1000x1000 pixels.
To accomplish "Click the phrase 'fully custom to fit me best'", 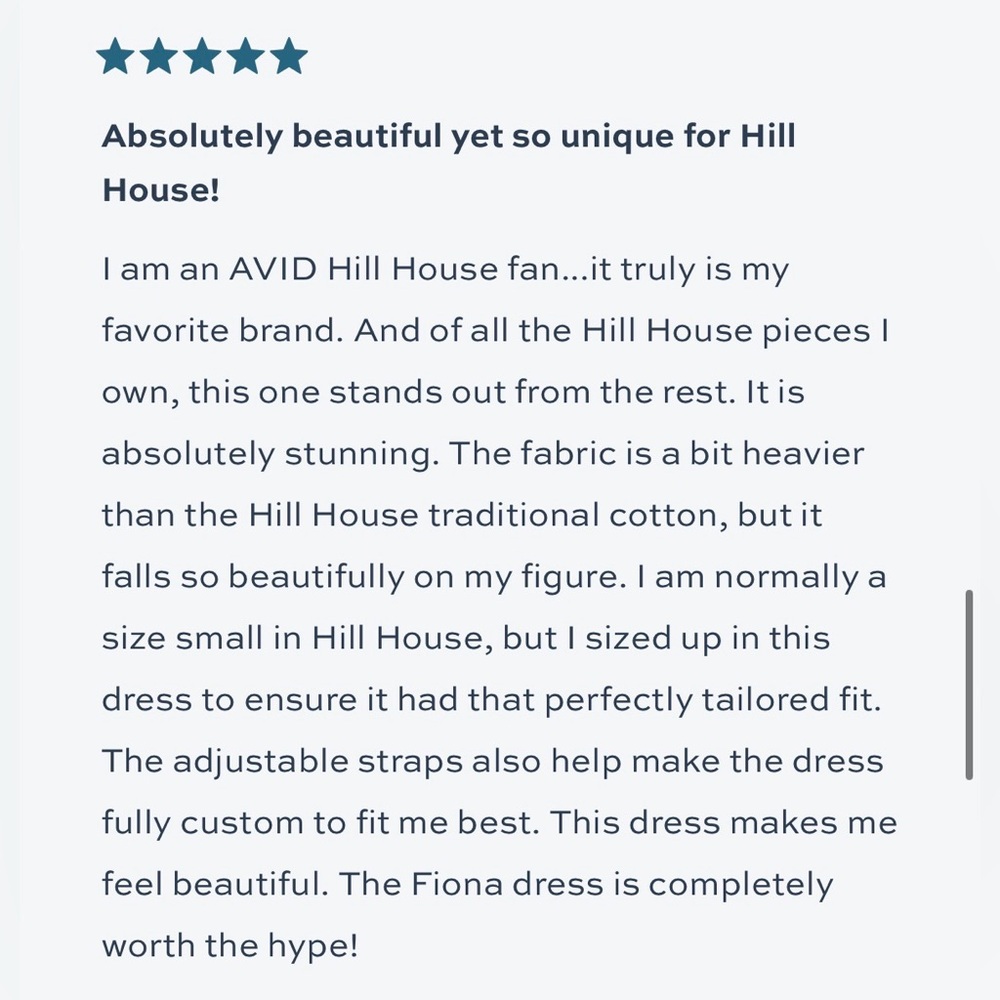I will [317, 823].
